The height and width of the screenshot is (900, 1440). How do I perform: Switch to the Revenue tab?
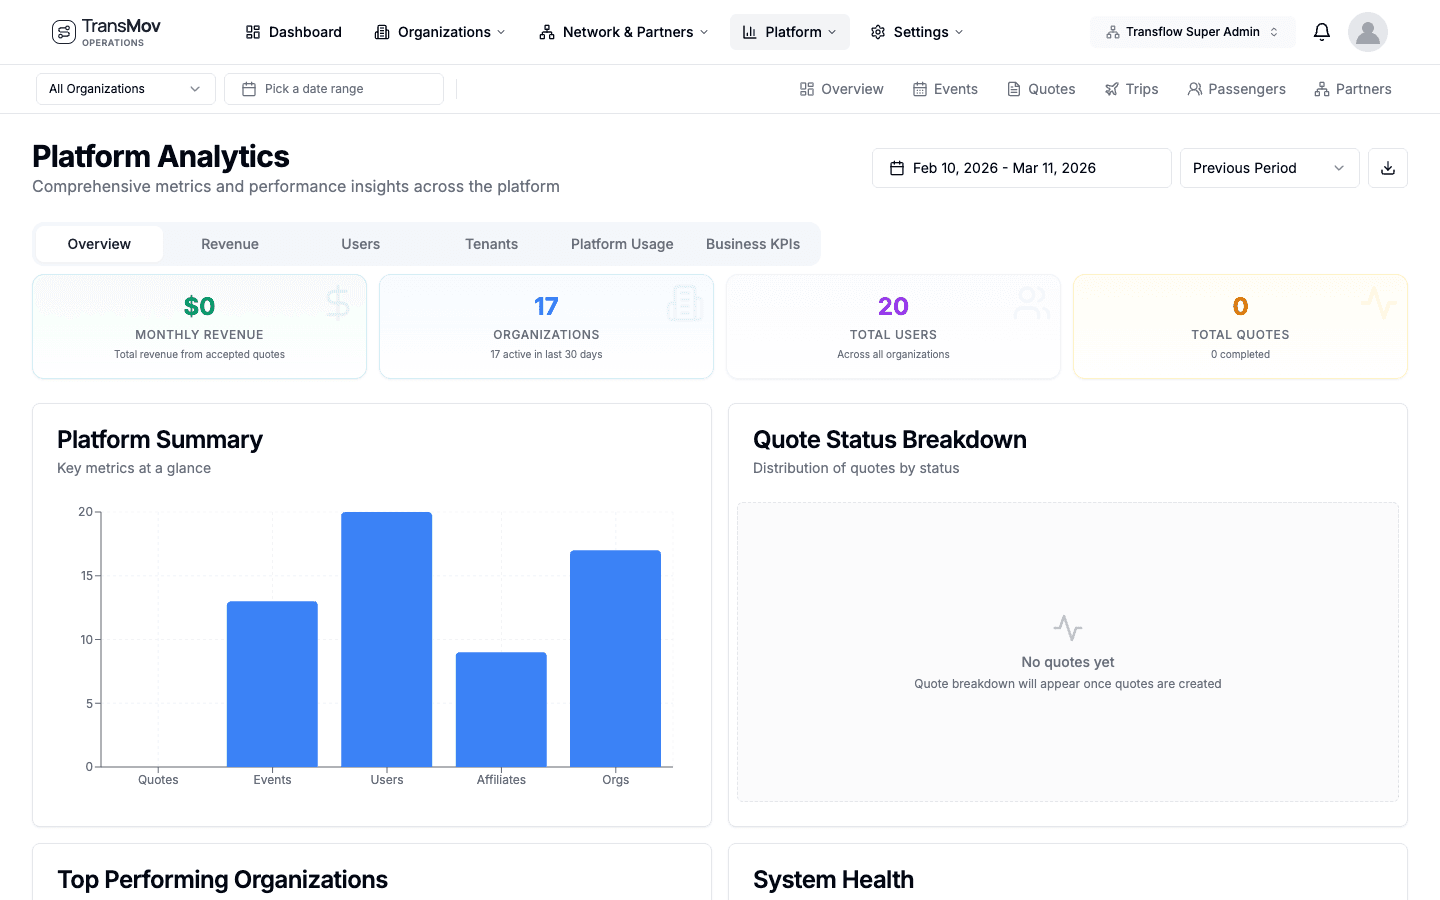tap(229, 243)
